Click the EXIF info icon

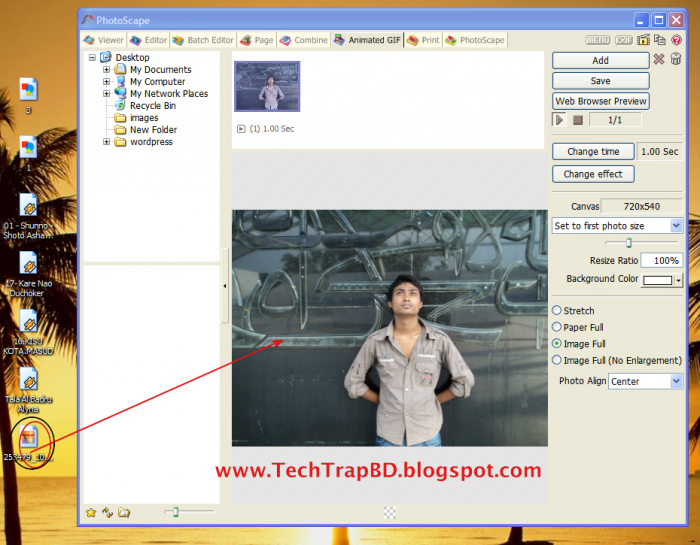[x=624, y=40]
